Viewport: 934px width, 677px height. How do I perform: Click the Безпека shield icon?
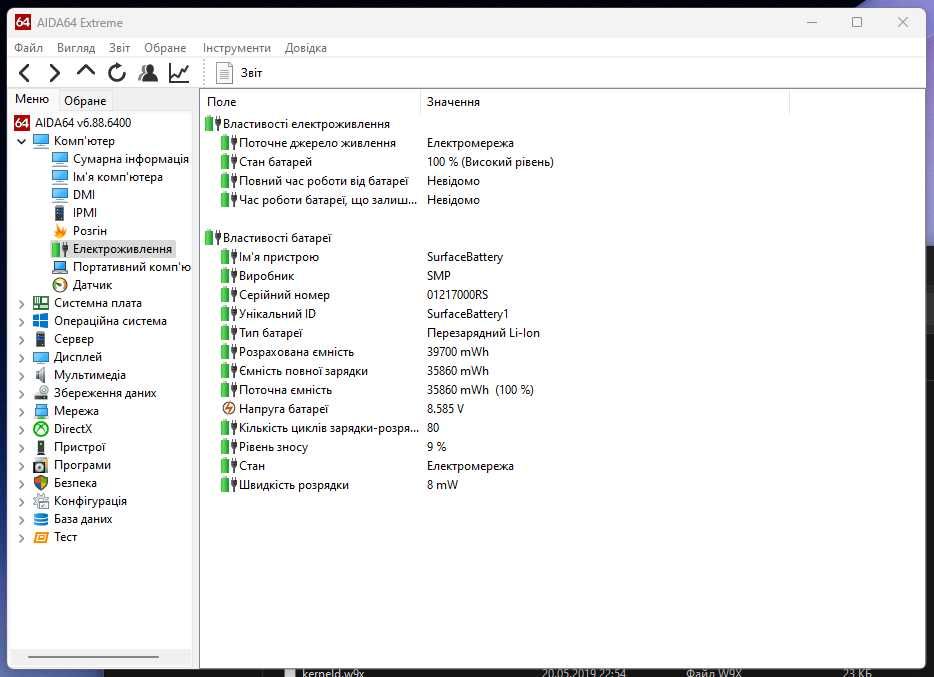pos(41,483)
